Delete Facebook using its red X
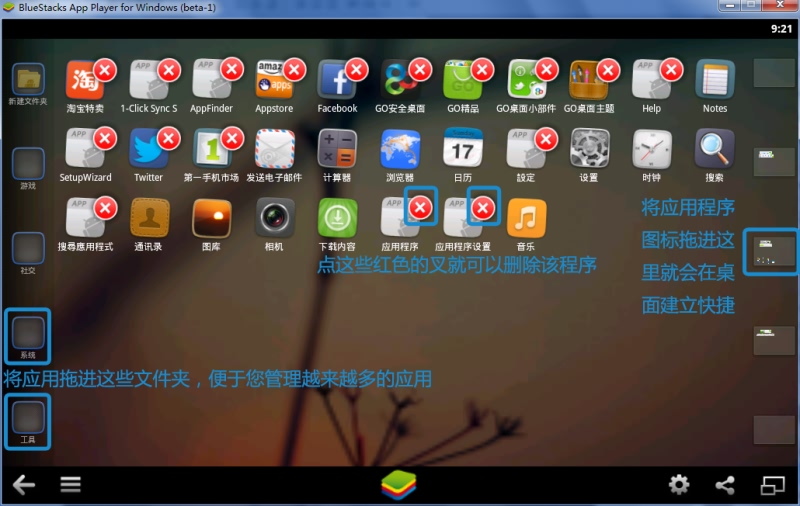 (x=357, y=70)
